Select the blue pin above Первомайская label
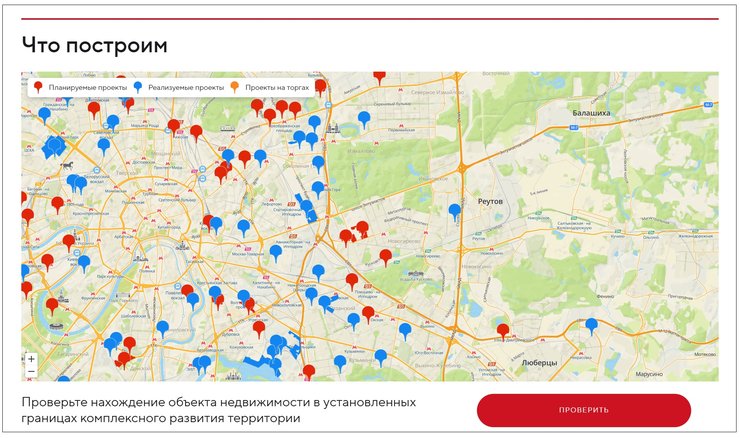 click(x=364, y=119)
